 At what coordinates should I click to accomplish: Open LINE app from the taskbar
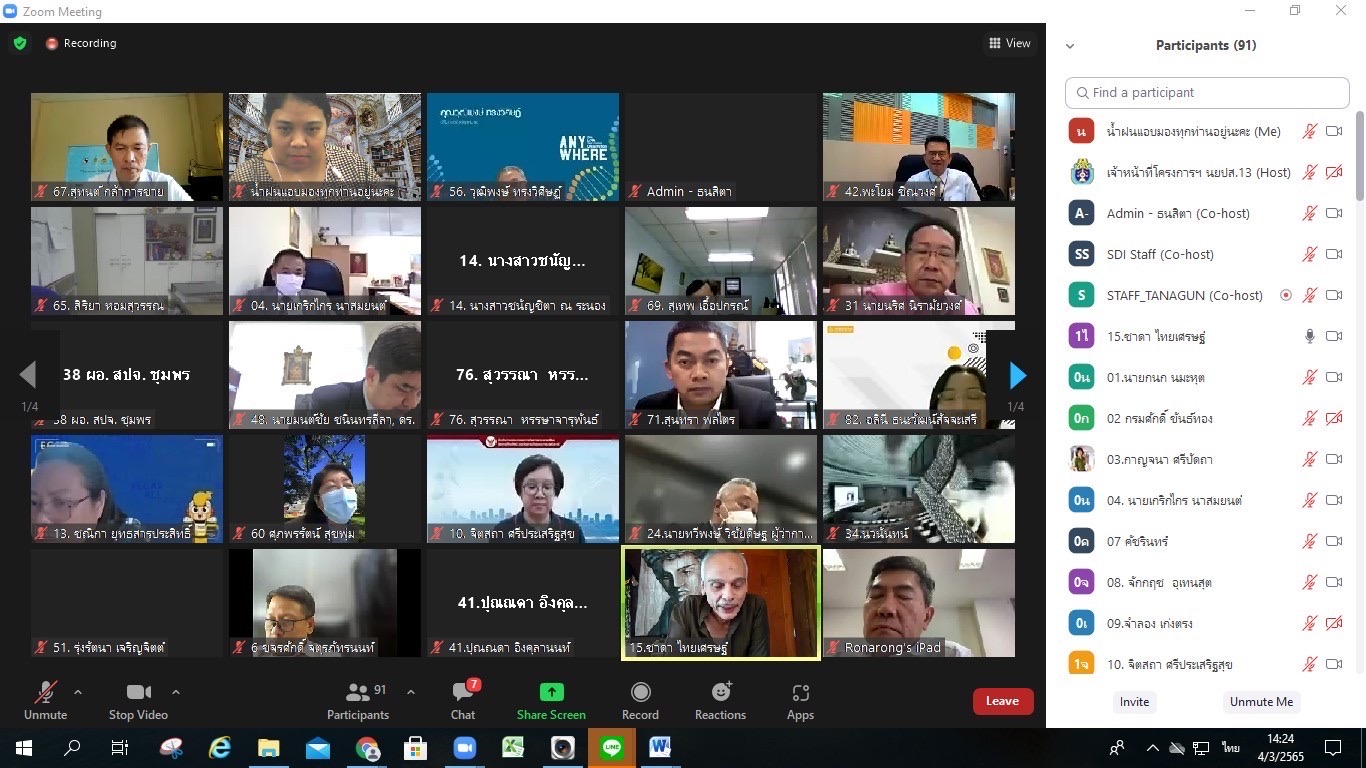pos(610,747)
